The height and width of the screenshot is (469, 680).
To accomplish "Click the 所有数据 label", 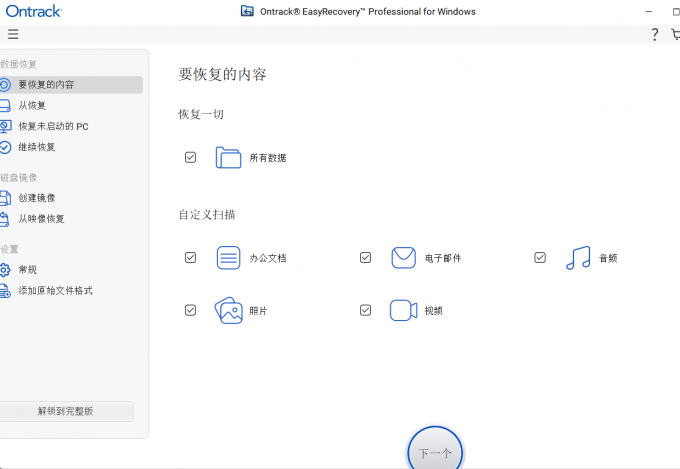I will [x=268, y=158].
